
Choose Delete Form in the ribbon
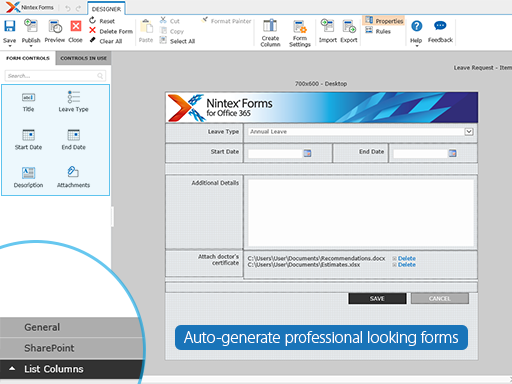click(111, 31)
